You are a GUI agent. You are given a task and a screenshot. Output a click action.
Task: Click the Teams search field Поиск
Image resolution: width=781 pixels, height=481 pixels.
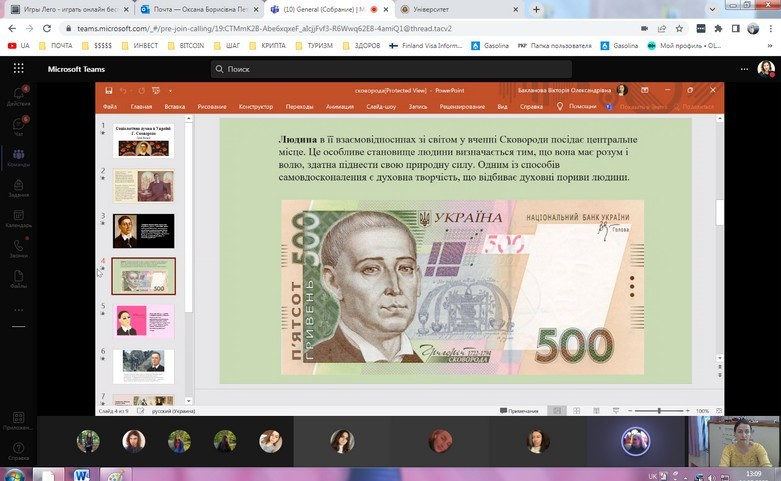(391, 69)
